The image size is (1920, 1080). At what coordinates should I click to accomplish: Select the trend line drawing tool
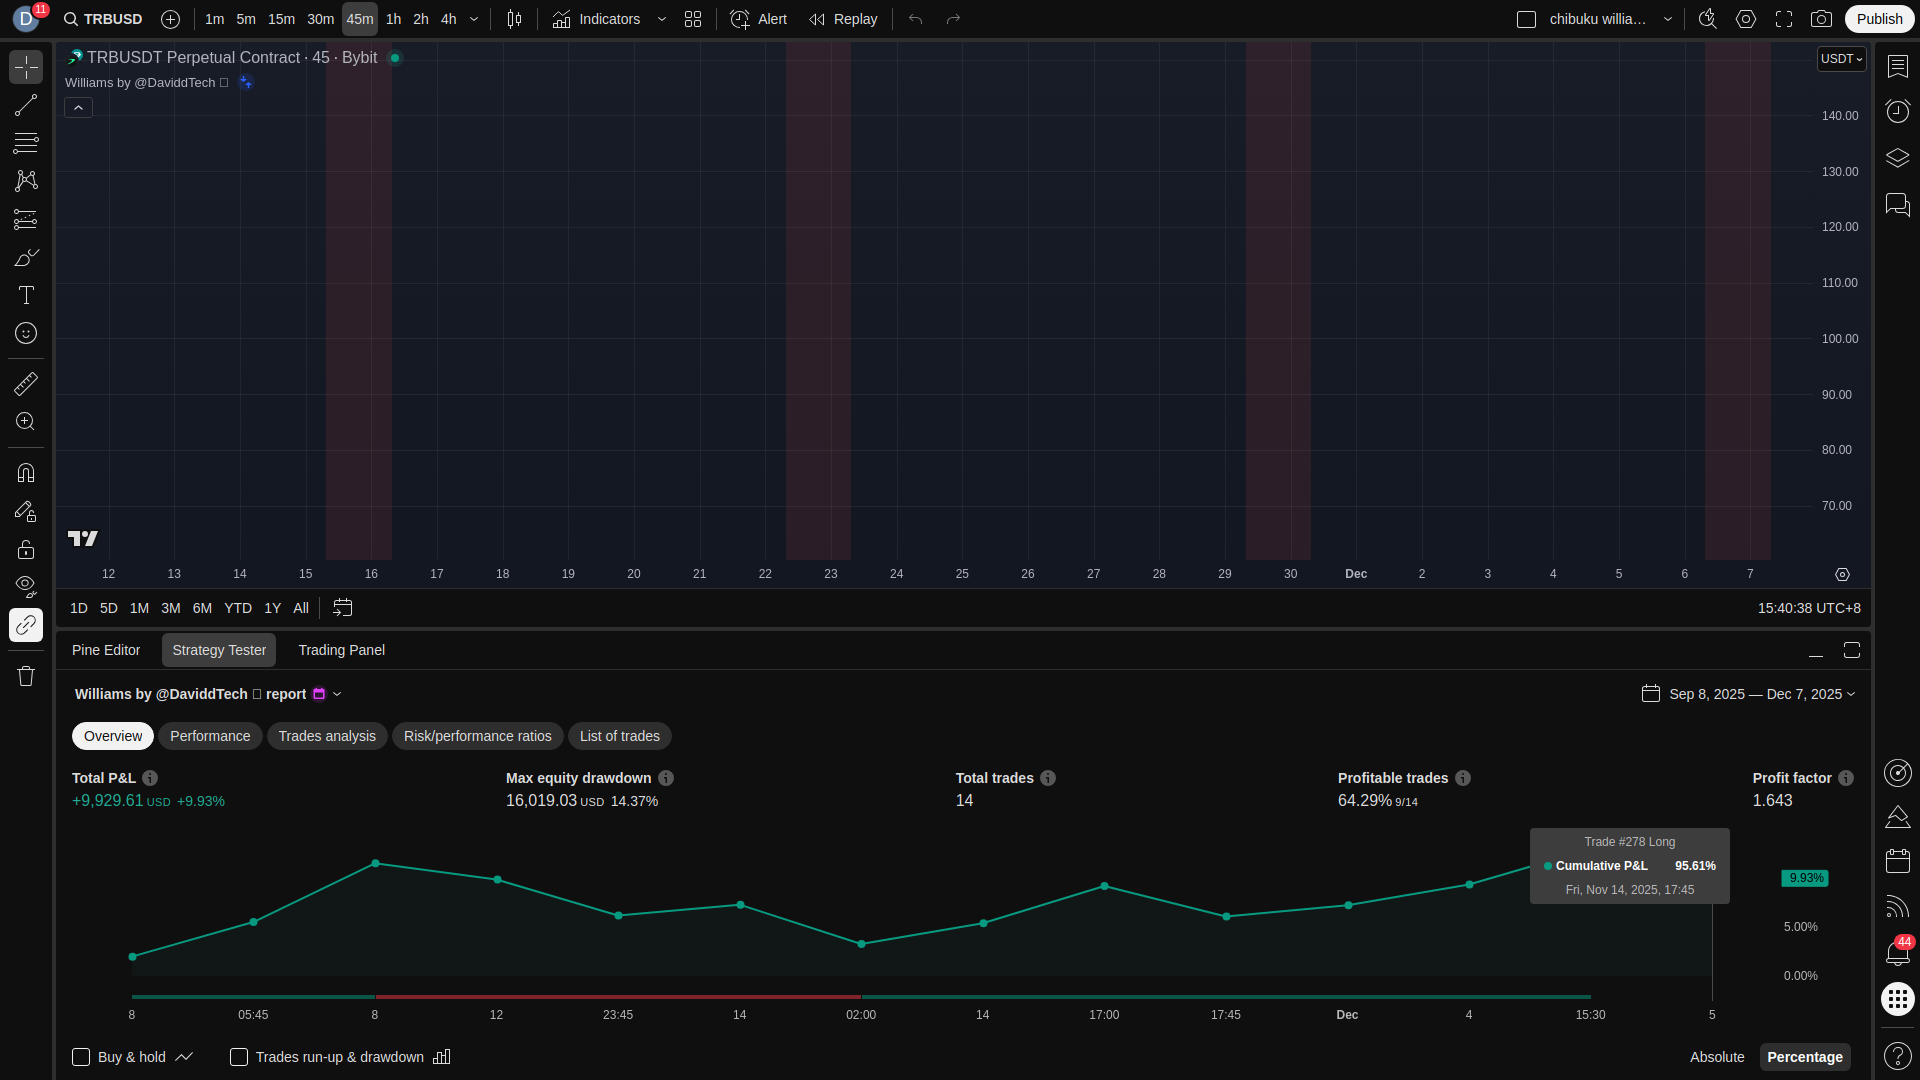(26, 105)
